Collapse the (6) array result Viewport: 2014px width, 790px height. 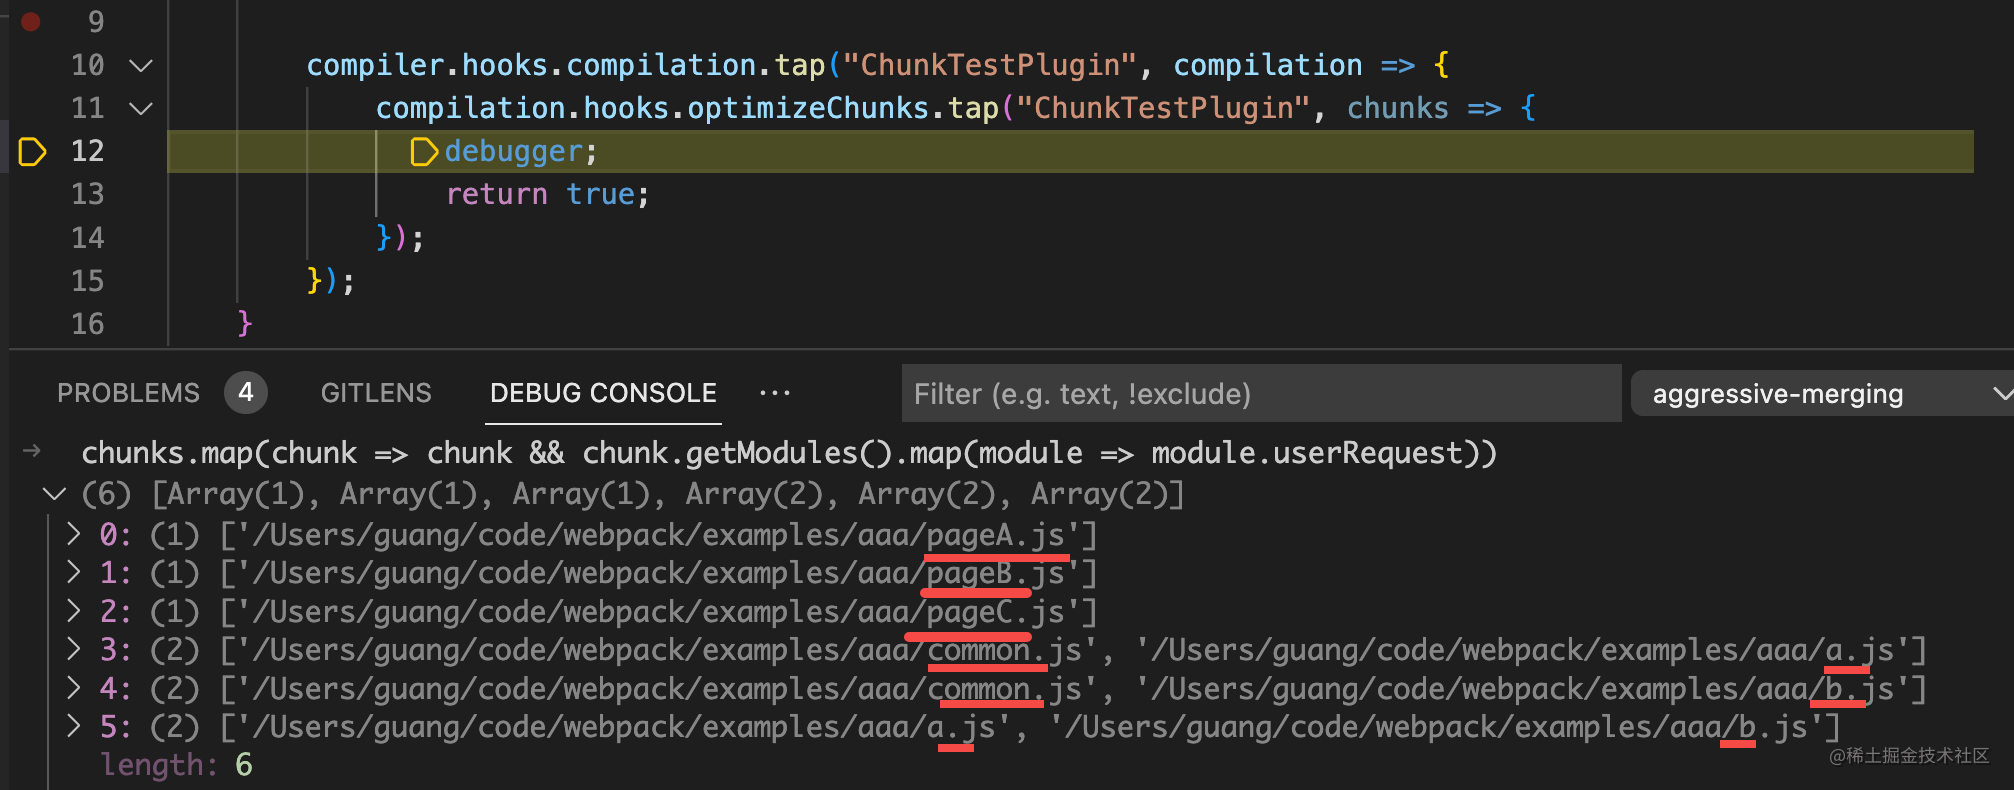(x=55, y=494)
